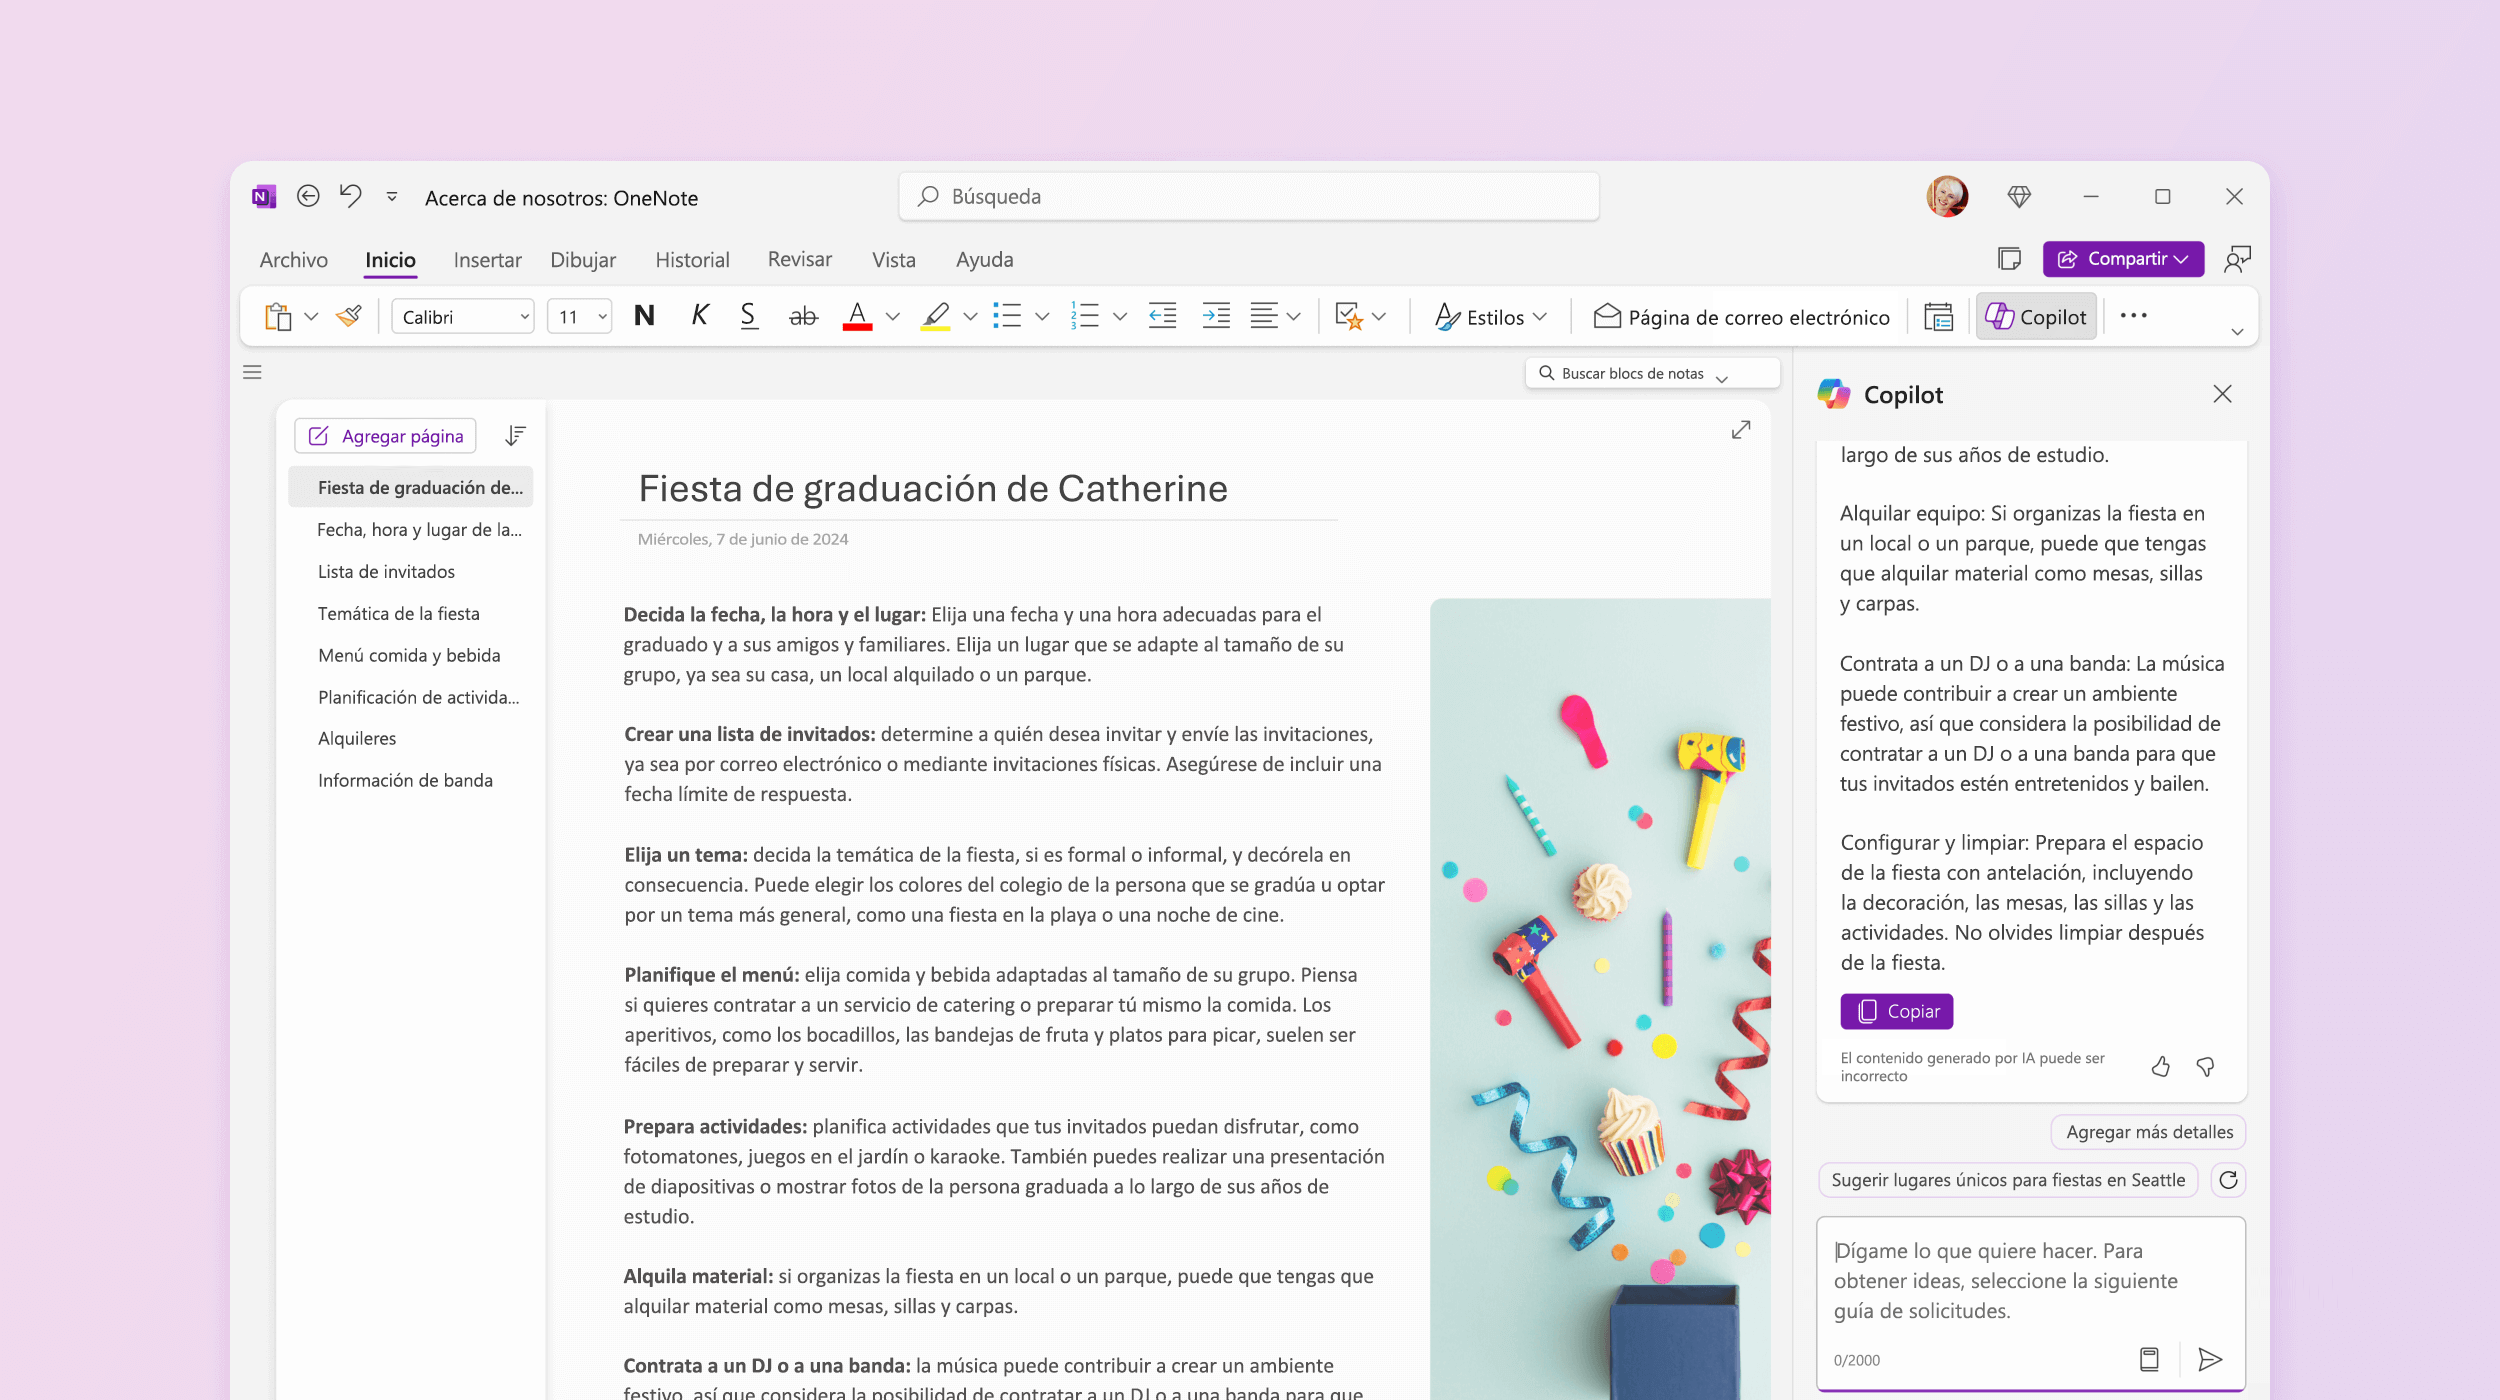Toggle strikethrough formatting

pos(803,317)
